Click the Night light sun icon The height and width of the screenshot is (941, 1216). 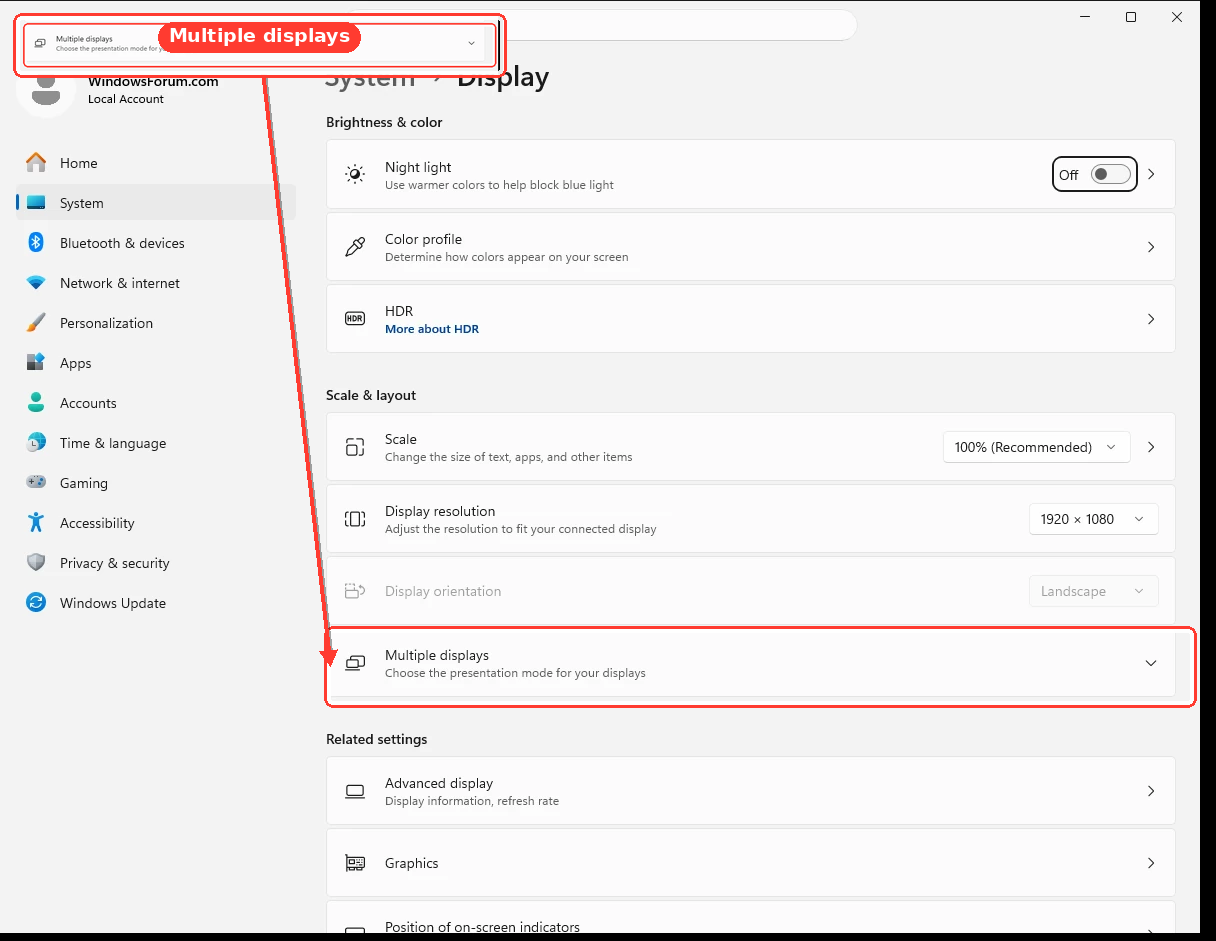pyautogui.click(x=355, y=175)
